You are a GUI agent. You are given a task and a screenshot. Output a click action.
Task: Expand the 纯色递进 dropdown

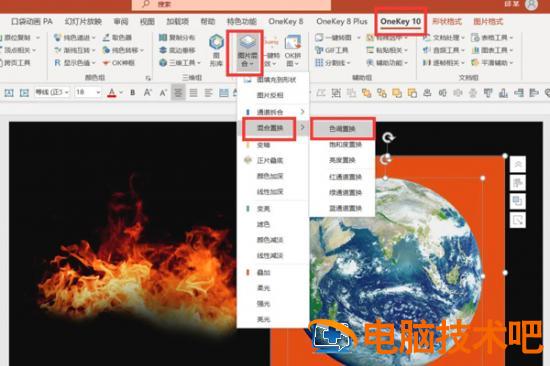(94, 38)
